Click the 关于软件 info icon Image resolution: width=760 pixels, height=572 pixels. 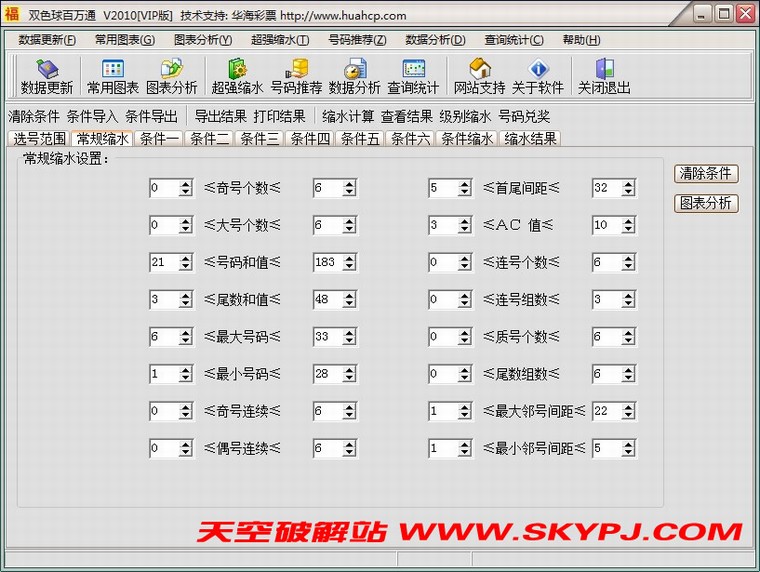[x=537, y=75]
